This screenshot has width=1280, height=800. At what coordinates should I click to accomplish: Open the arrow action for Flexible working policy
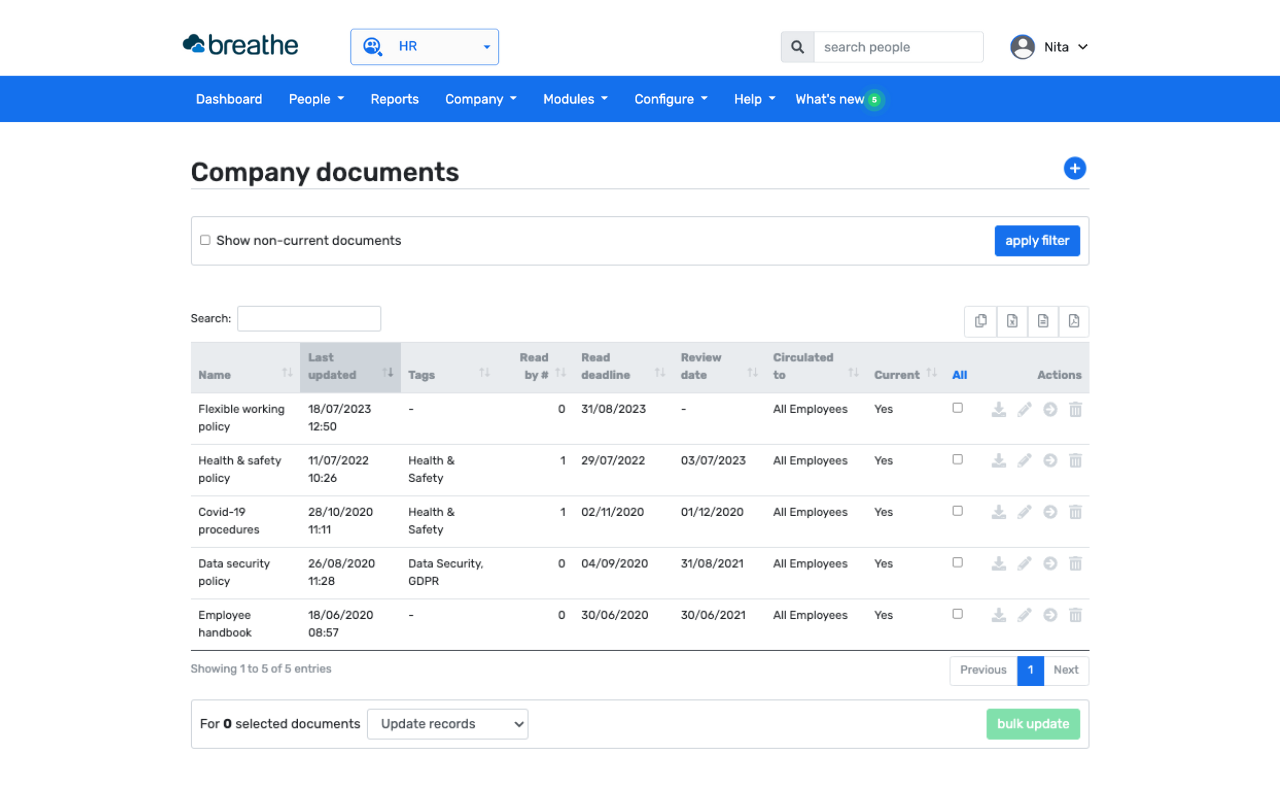click(1050, 409)
